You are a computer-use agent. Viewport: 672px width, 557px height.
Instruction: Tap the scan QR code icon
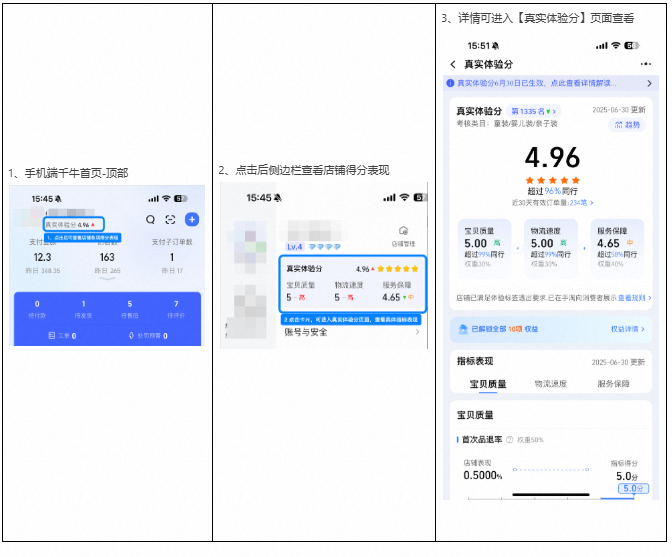(x=170, y=220)
